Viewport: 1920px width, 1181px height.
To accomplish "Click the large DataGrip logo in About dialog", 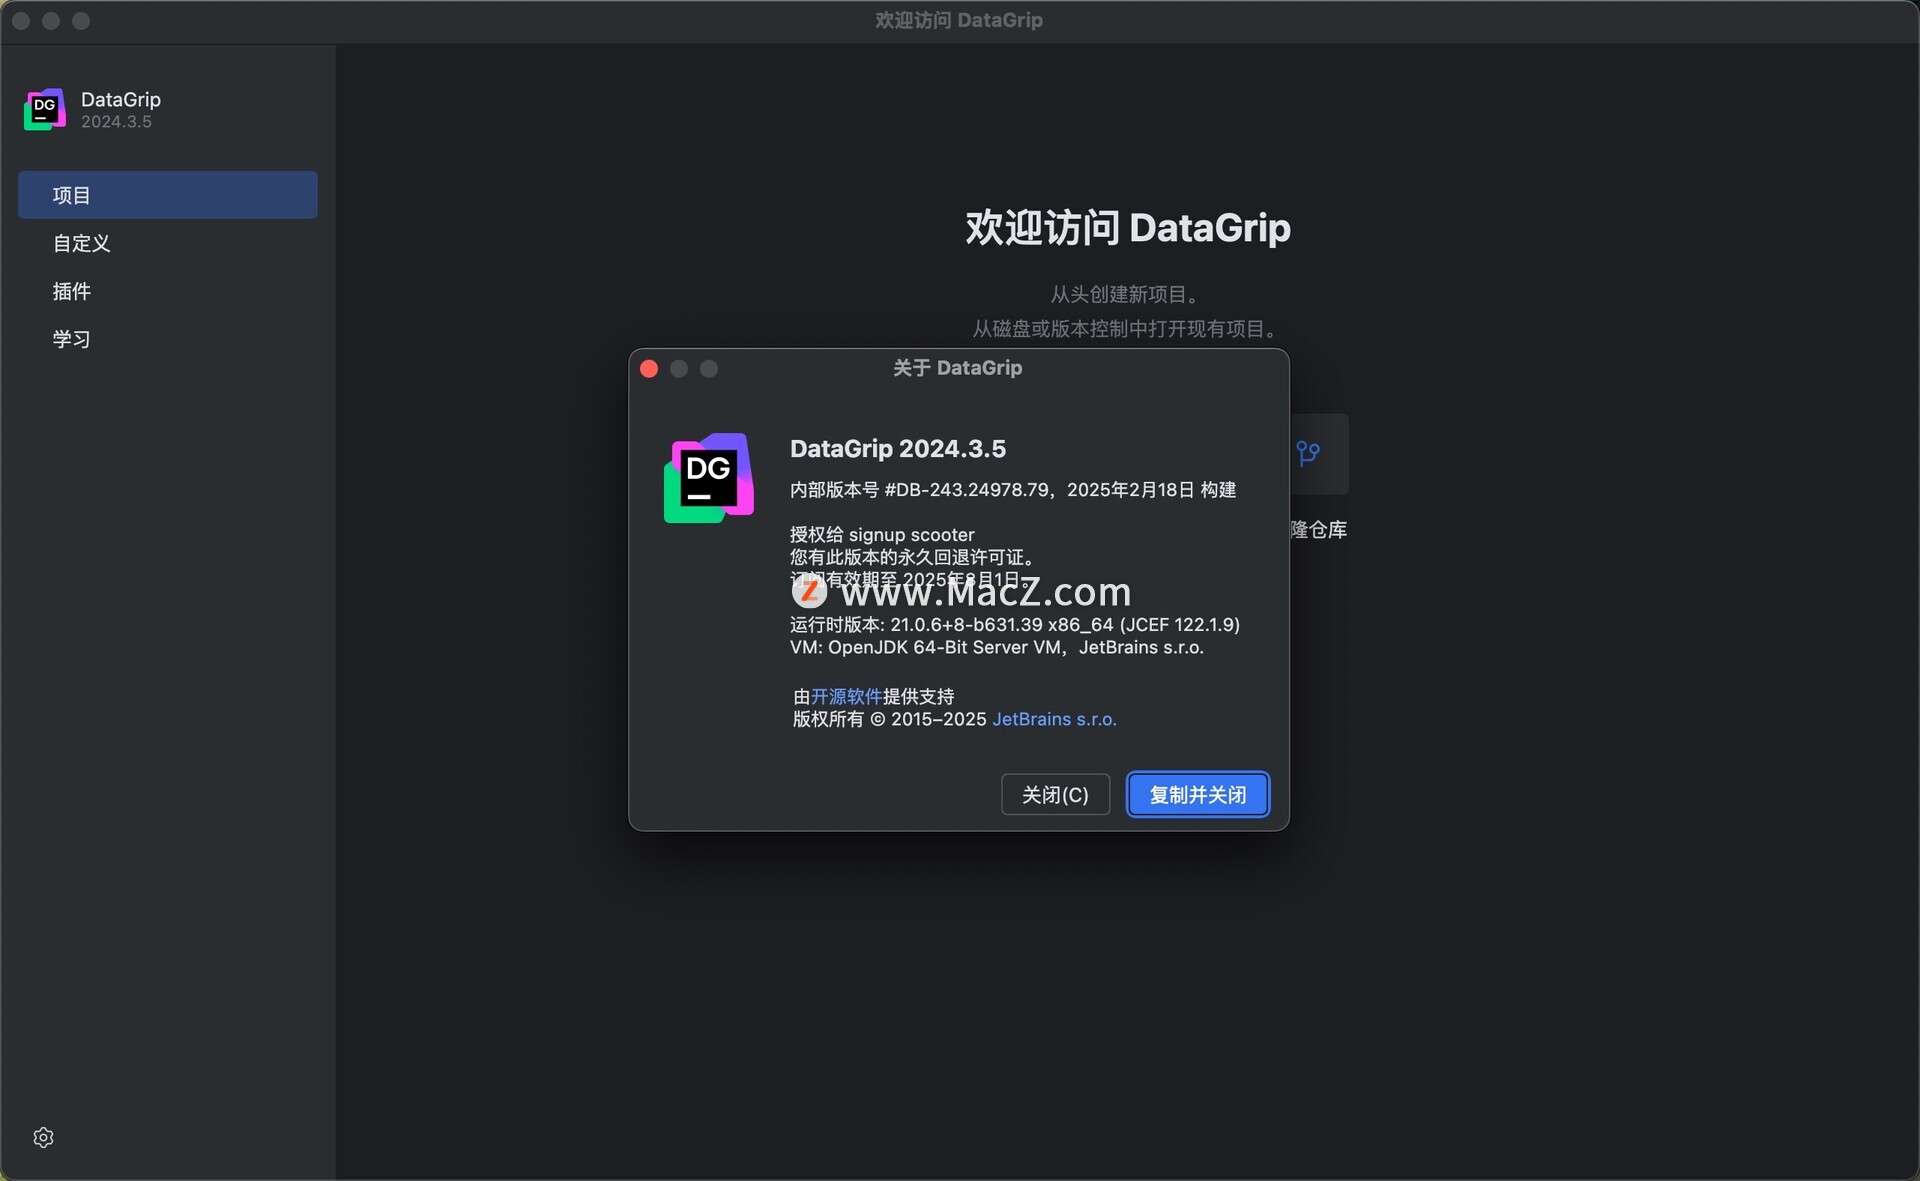I will (x=708, y=478).
